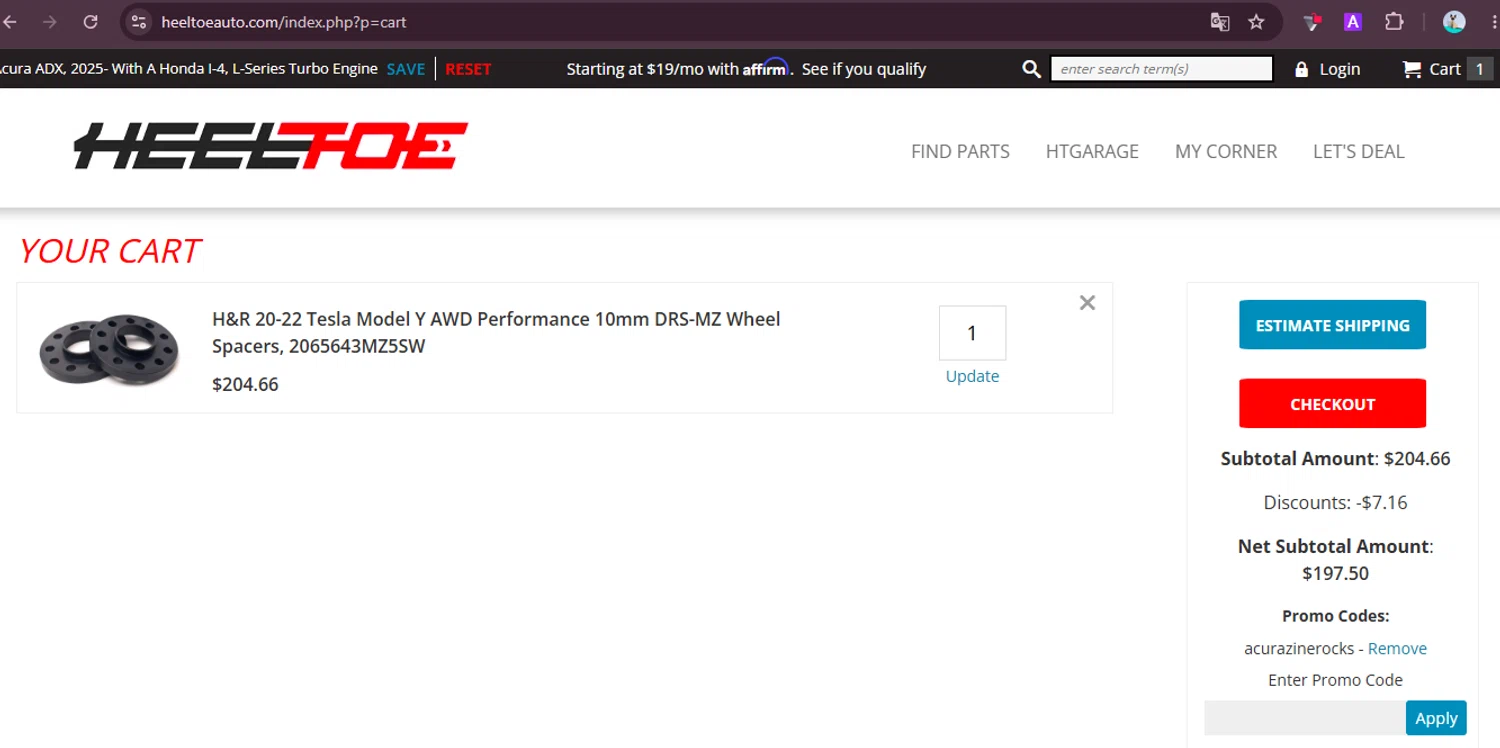This screenshot has height=748, width=1500.
Task: Click the Subtotal Amount $204.66 line
Action: (1335, 459)
